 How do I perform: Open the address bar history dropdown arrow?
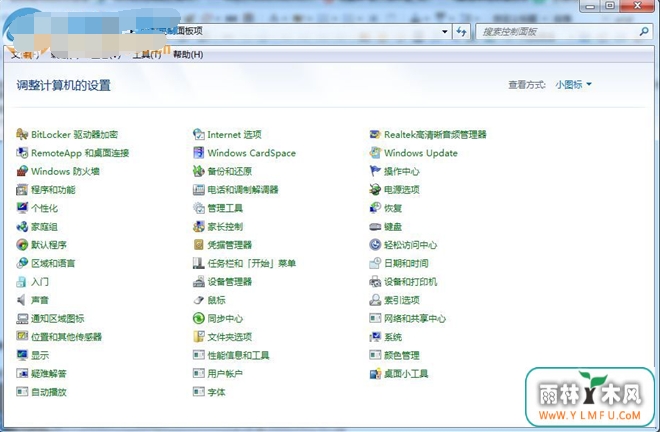[x=444, y=32]
